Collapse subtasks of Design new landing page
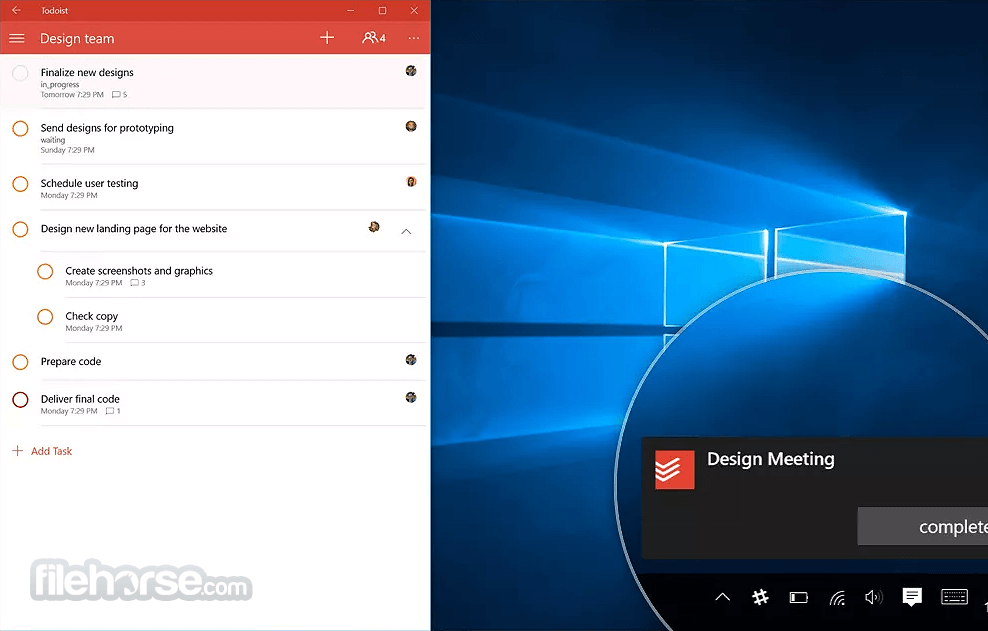The height and width of the screenshot is (631, 988). [x=406, y=231]
